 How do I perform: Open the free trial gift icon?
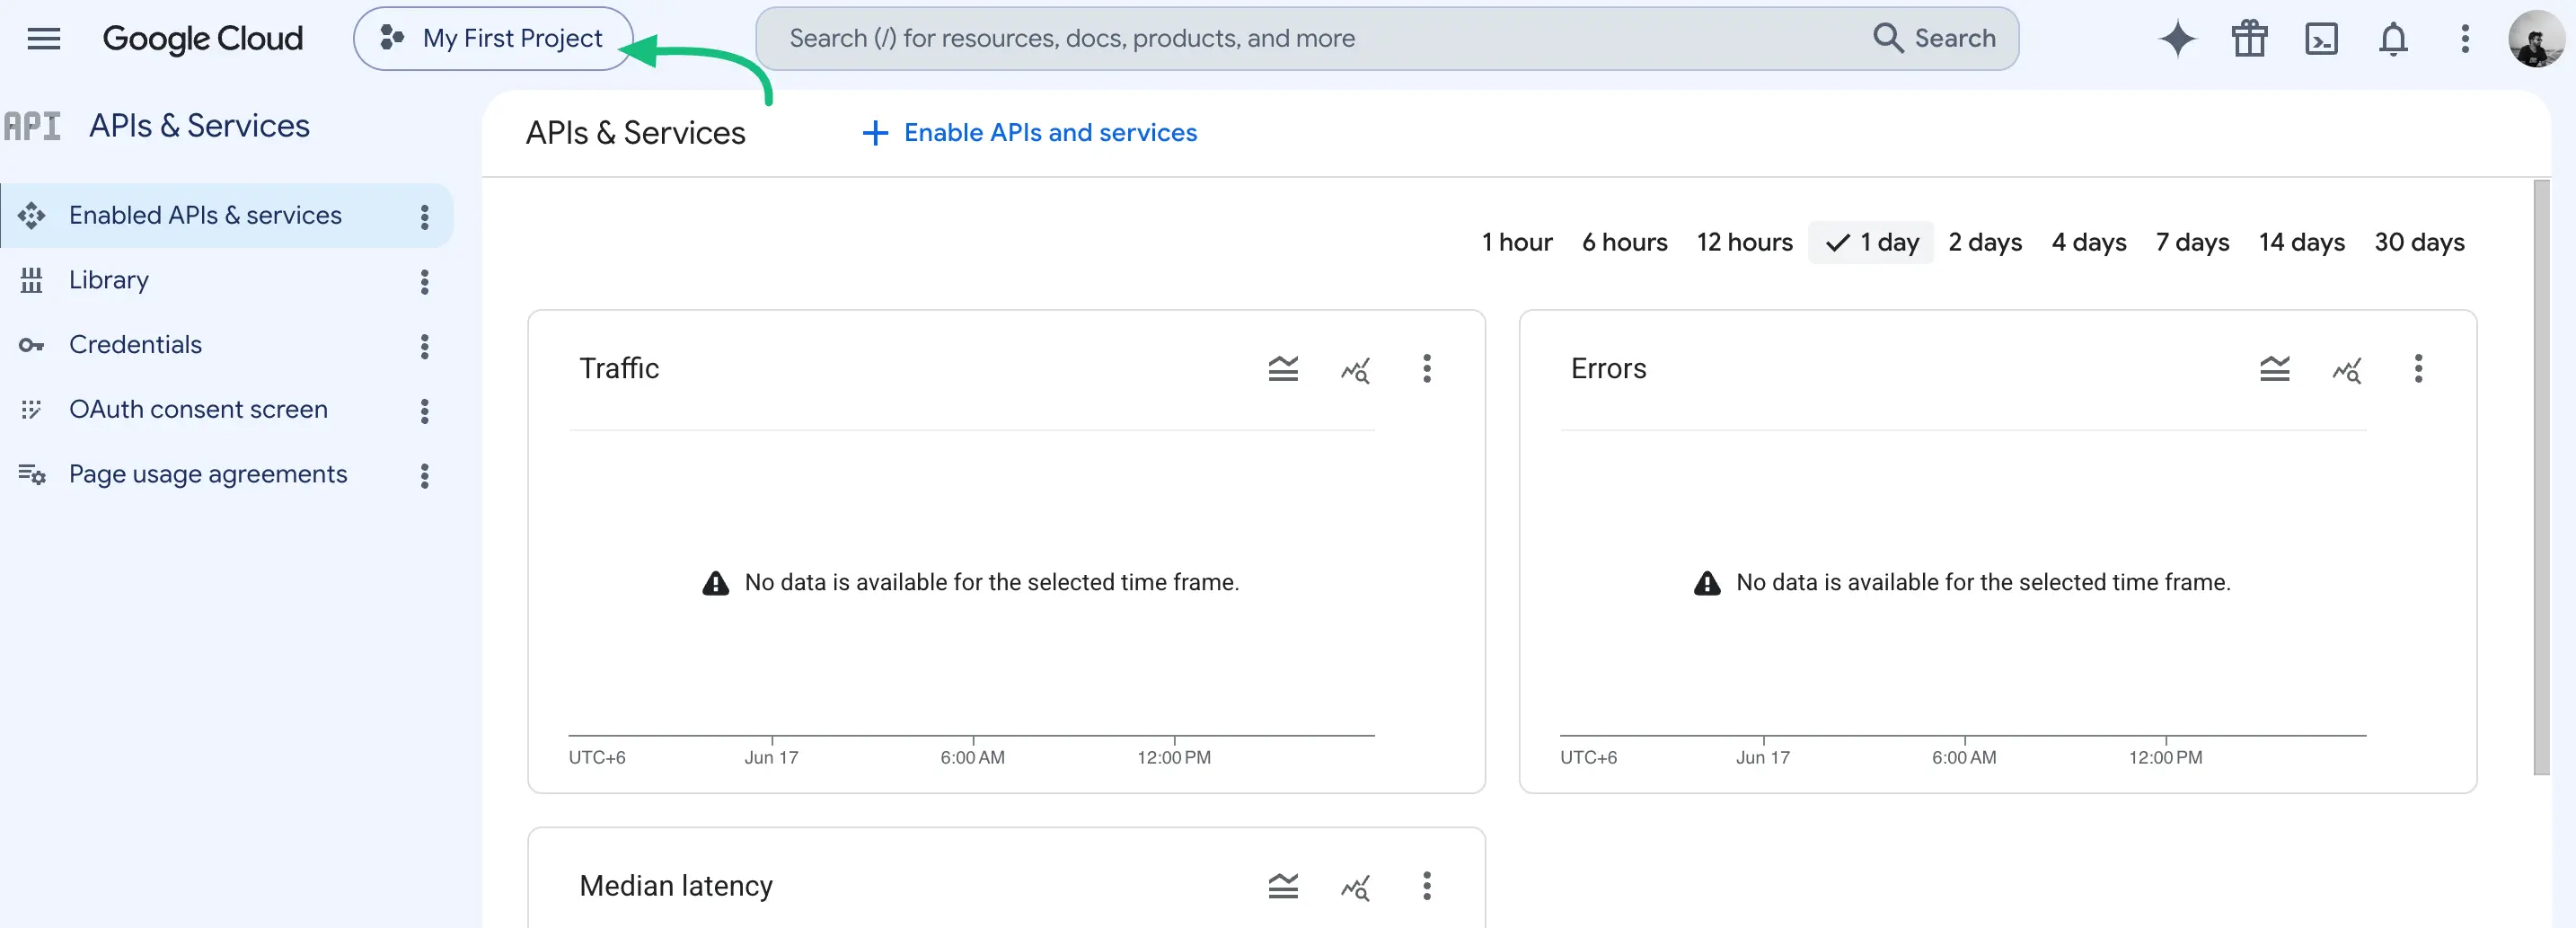[2249, 39]
